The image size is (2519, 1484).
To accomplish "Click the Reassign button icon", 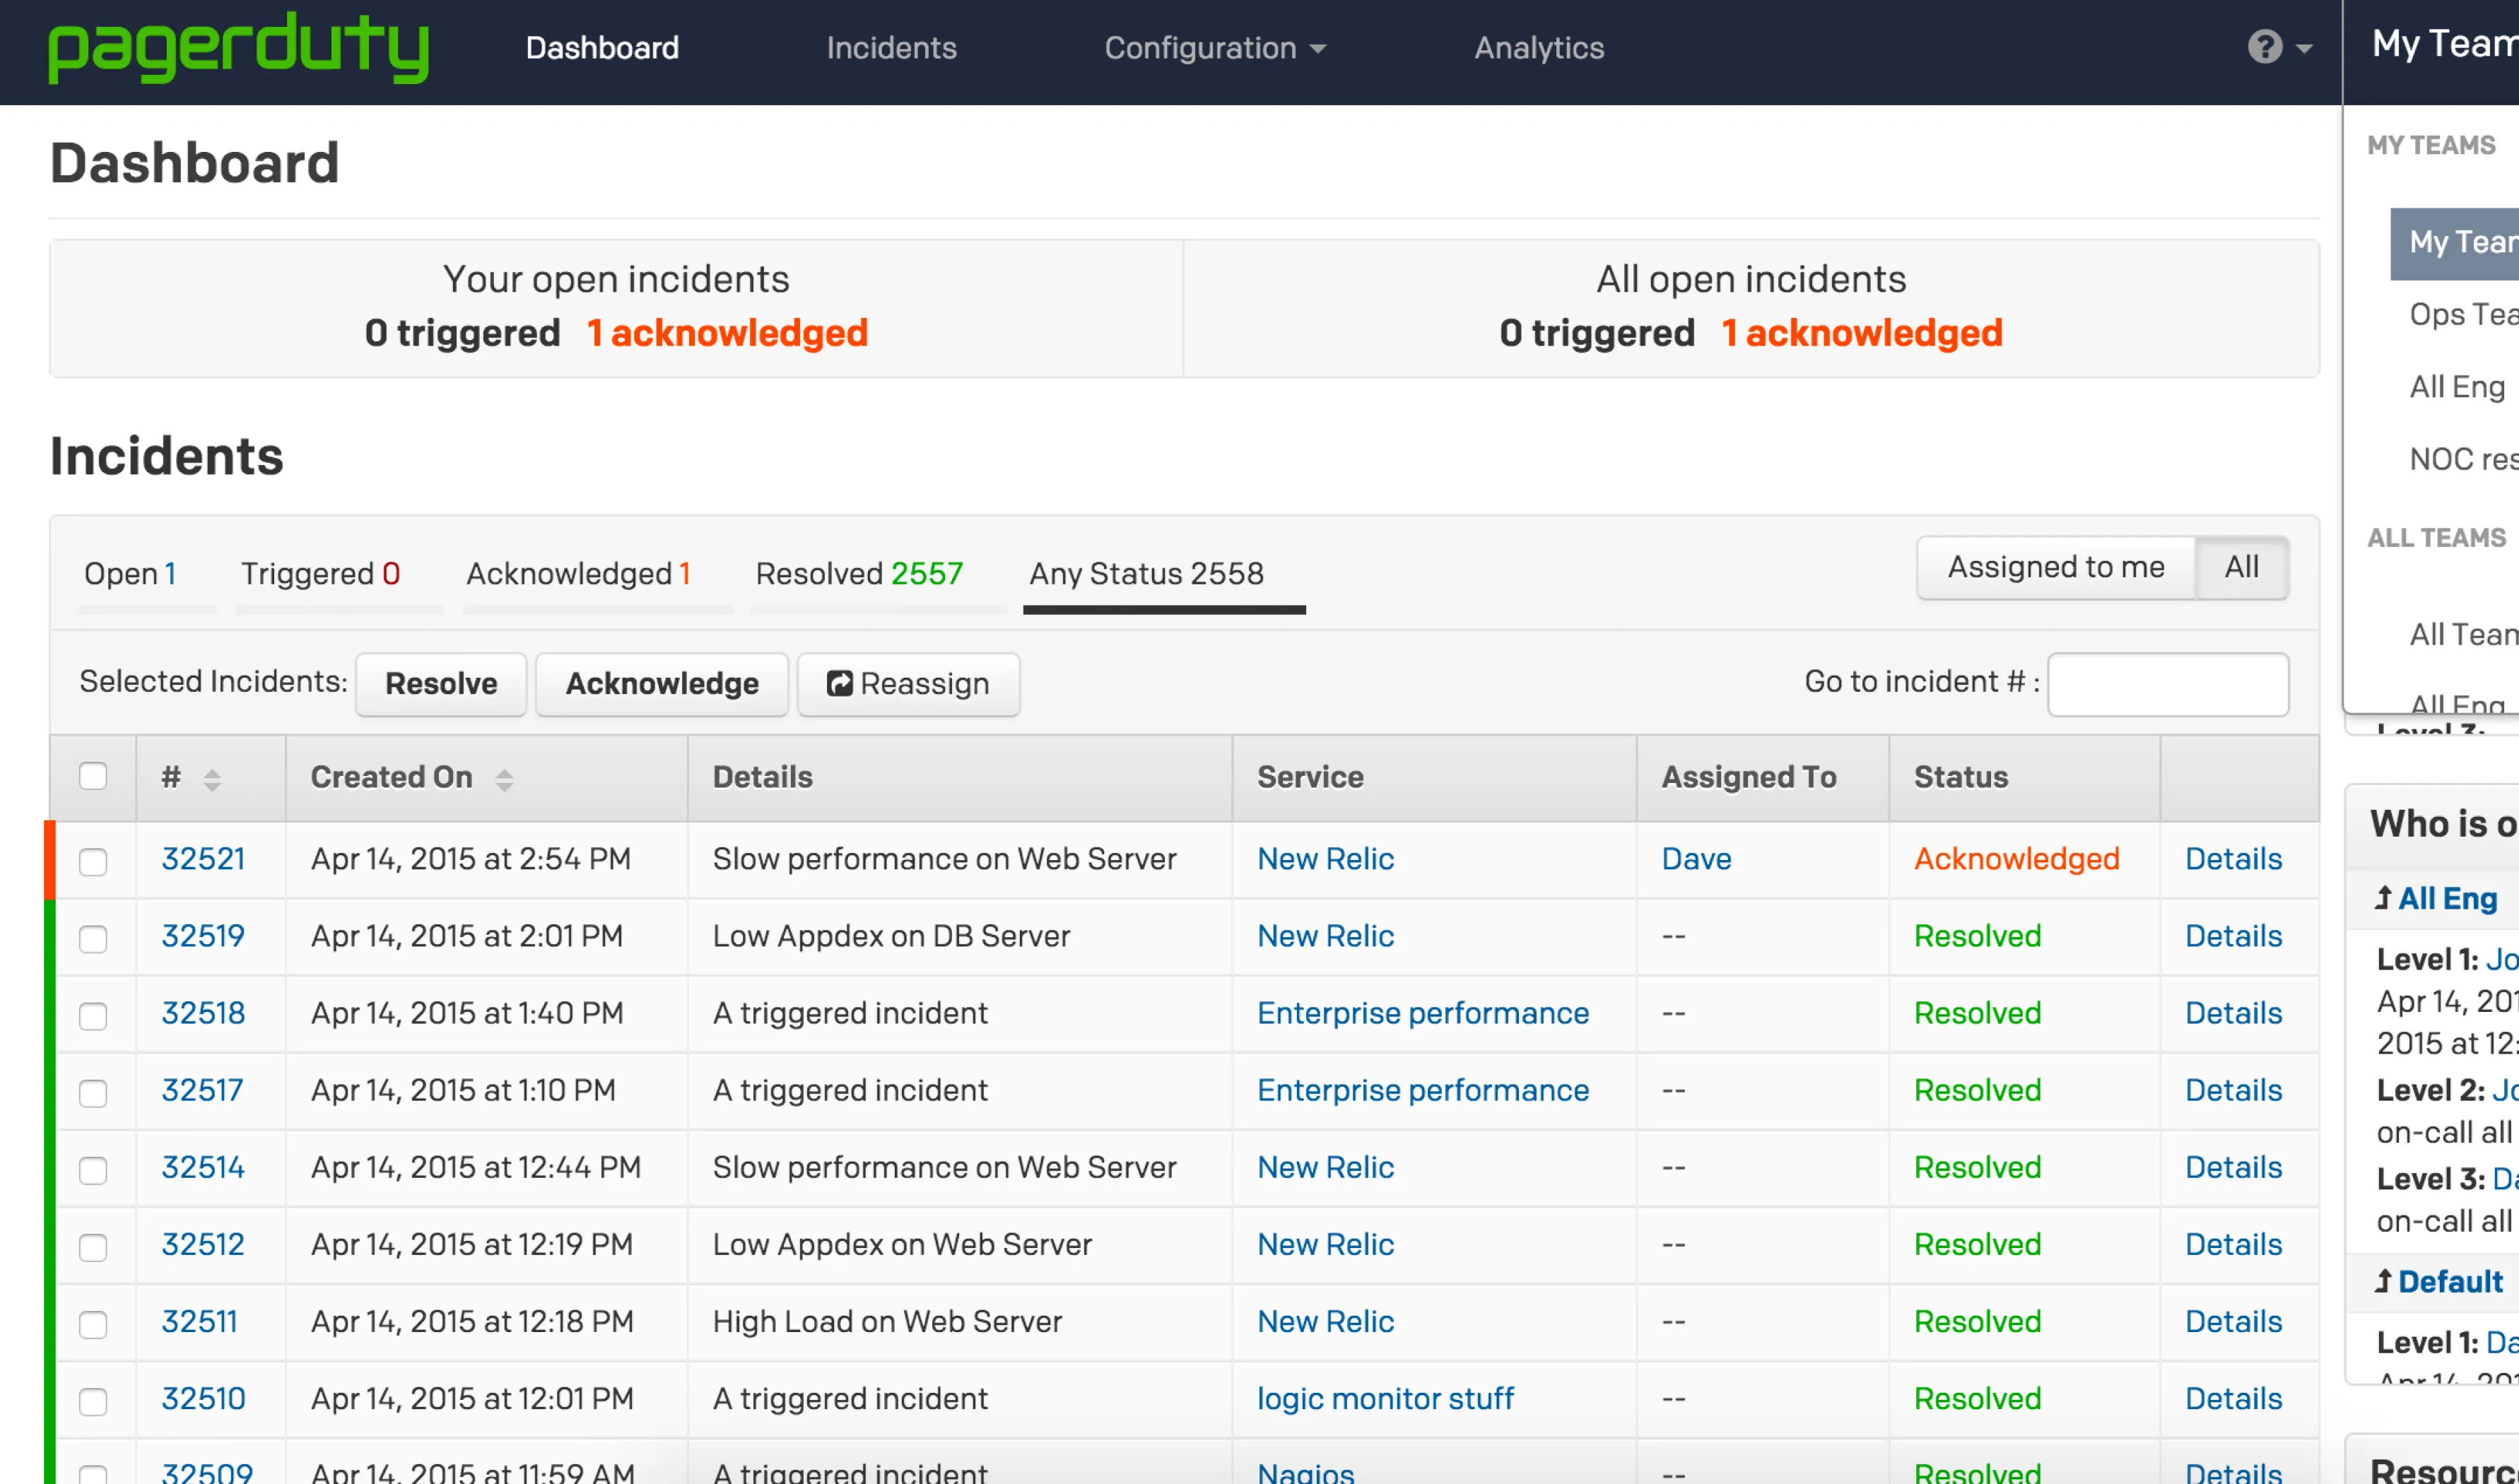I will pos(839,684).
